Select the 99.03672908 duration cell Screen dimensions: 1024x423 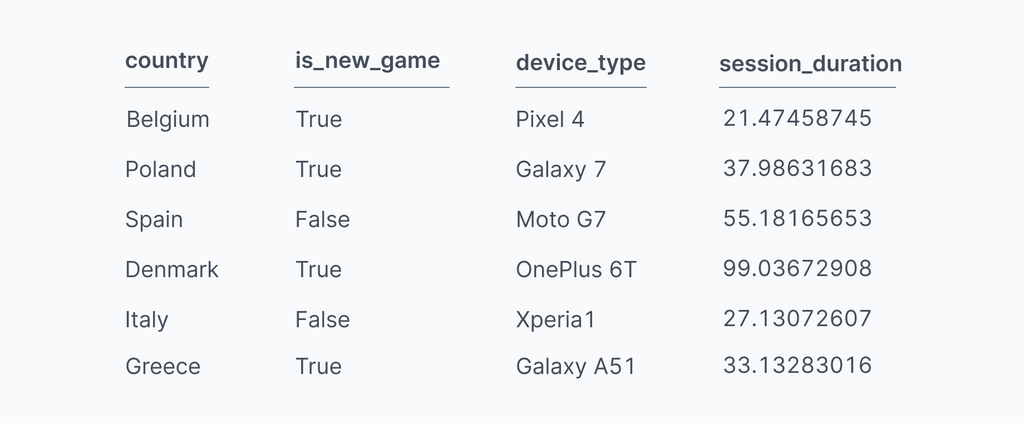[x=797, y=269]
